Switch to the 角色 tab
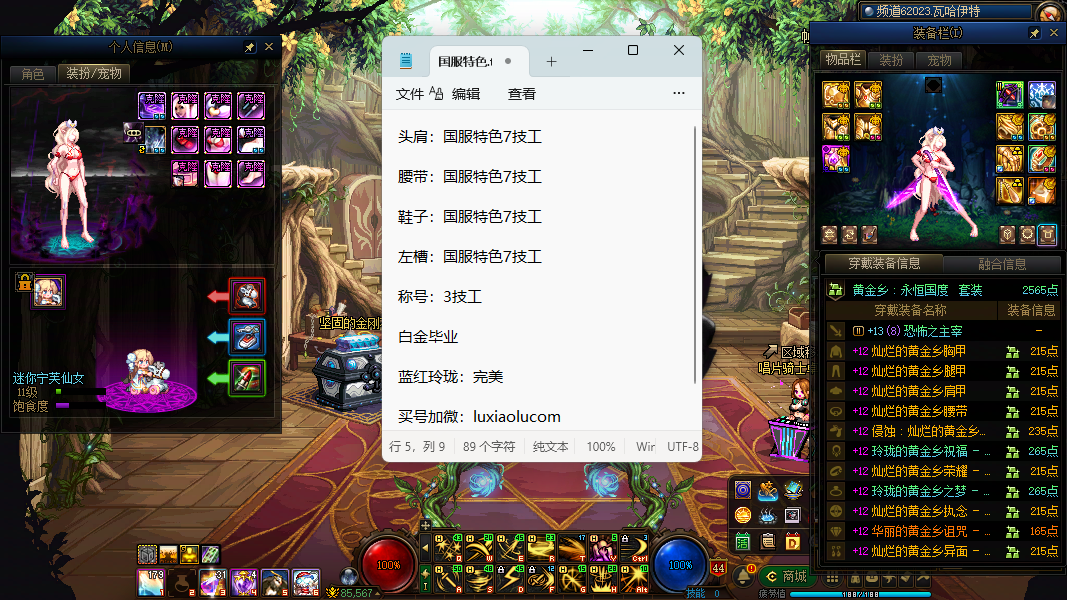The width and height of the screenshot is (1067, 600). [x=32, y=74]
